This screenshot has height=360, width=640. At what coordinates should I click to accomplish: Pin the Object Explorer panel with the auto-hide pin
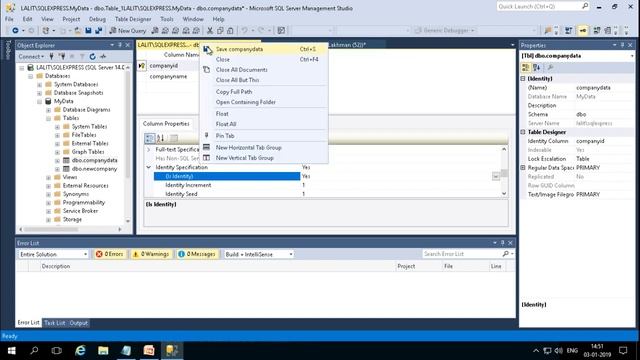[120, 45]
